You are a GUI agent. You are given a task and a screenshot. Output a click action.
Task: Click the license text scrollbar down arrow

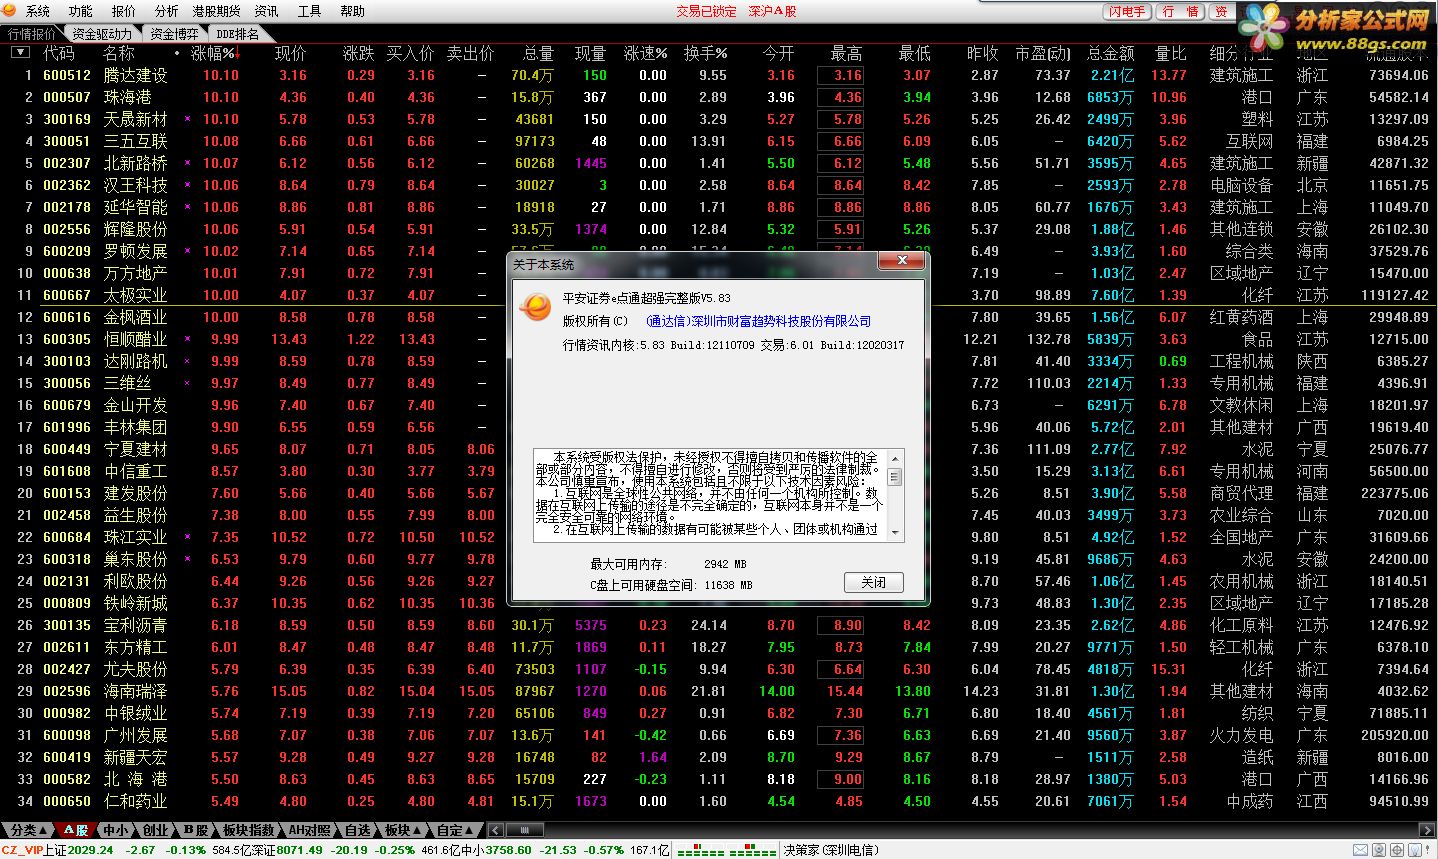pos(895,534)
